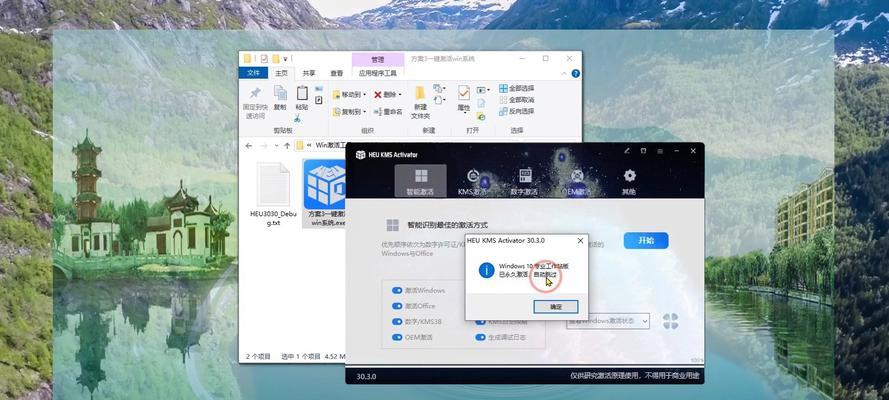Close the HEU KMS Activator 30.3.0 dialog
889x400 pixels.
pyautogui.click(x=580, y=241)
